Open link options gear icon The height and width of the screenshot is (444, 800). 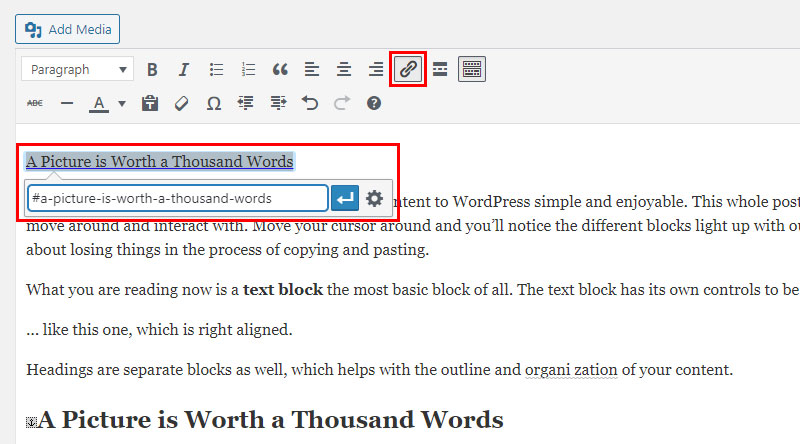374,198
